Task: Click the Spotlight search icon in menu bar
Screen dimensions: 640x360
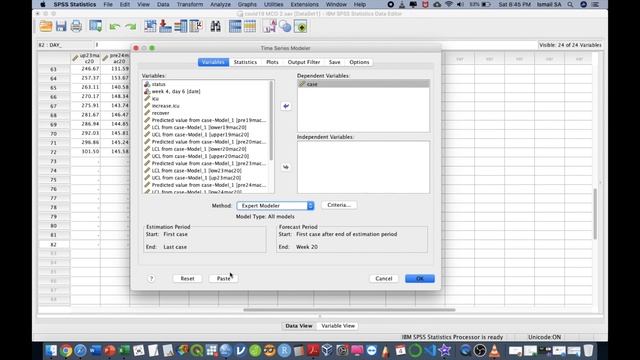Action: (570, 4)
